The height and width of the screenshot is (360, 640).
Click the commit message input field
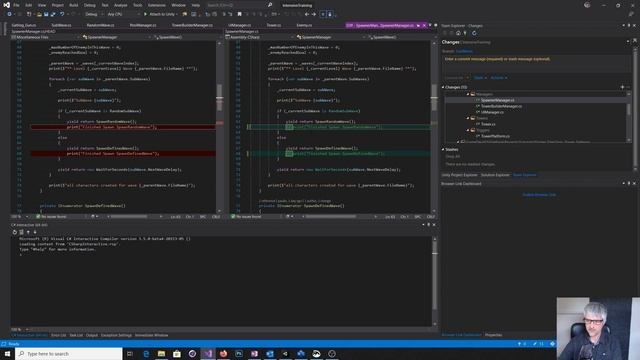click(537, 63)
